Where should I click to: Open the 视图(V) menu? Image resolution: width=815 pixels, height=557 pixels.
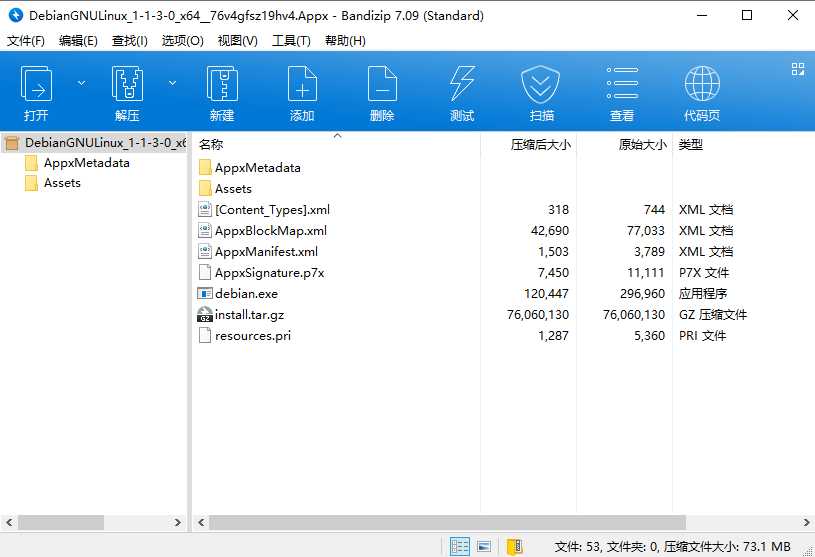tap(238, 41)
